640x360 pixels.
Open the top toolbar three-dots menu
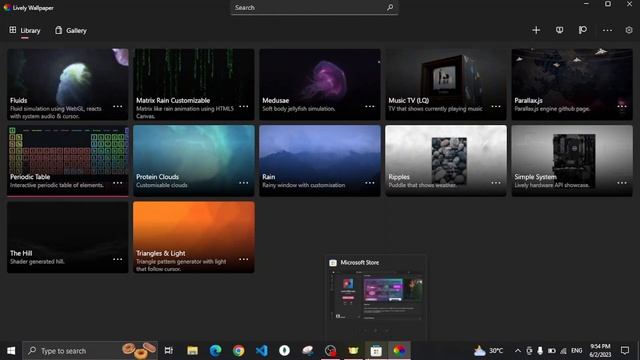click(607, 30)
